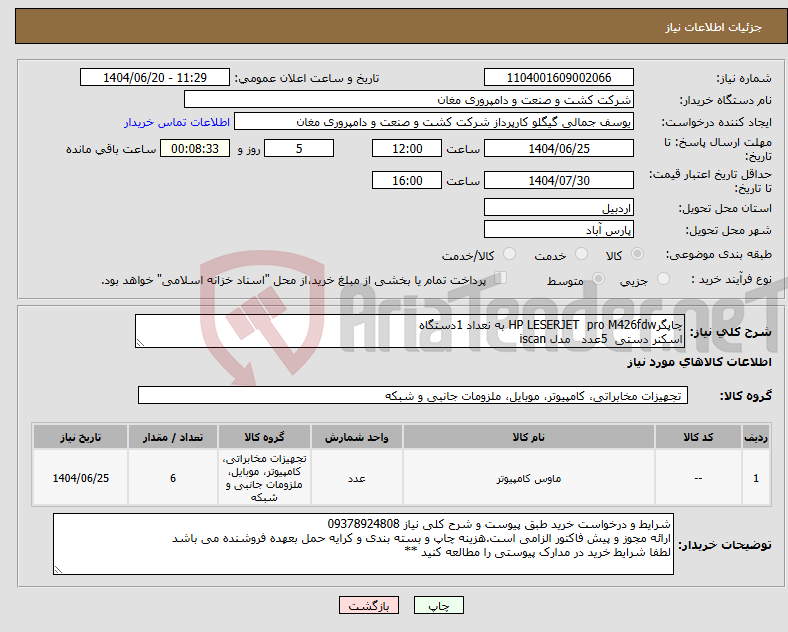Click the resize handle of the buyer notes box
Image resolution: width=788 pixels, height=632 pixels.
(x=58, y=570)
